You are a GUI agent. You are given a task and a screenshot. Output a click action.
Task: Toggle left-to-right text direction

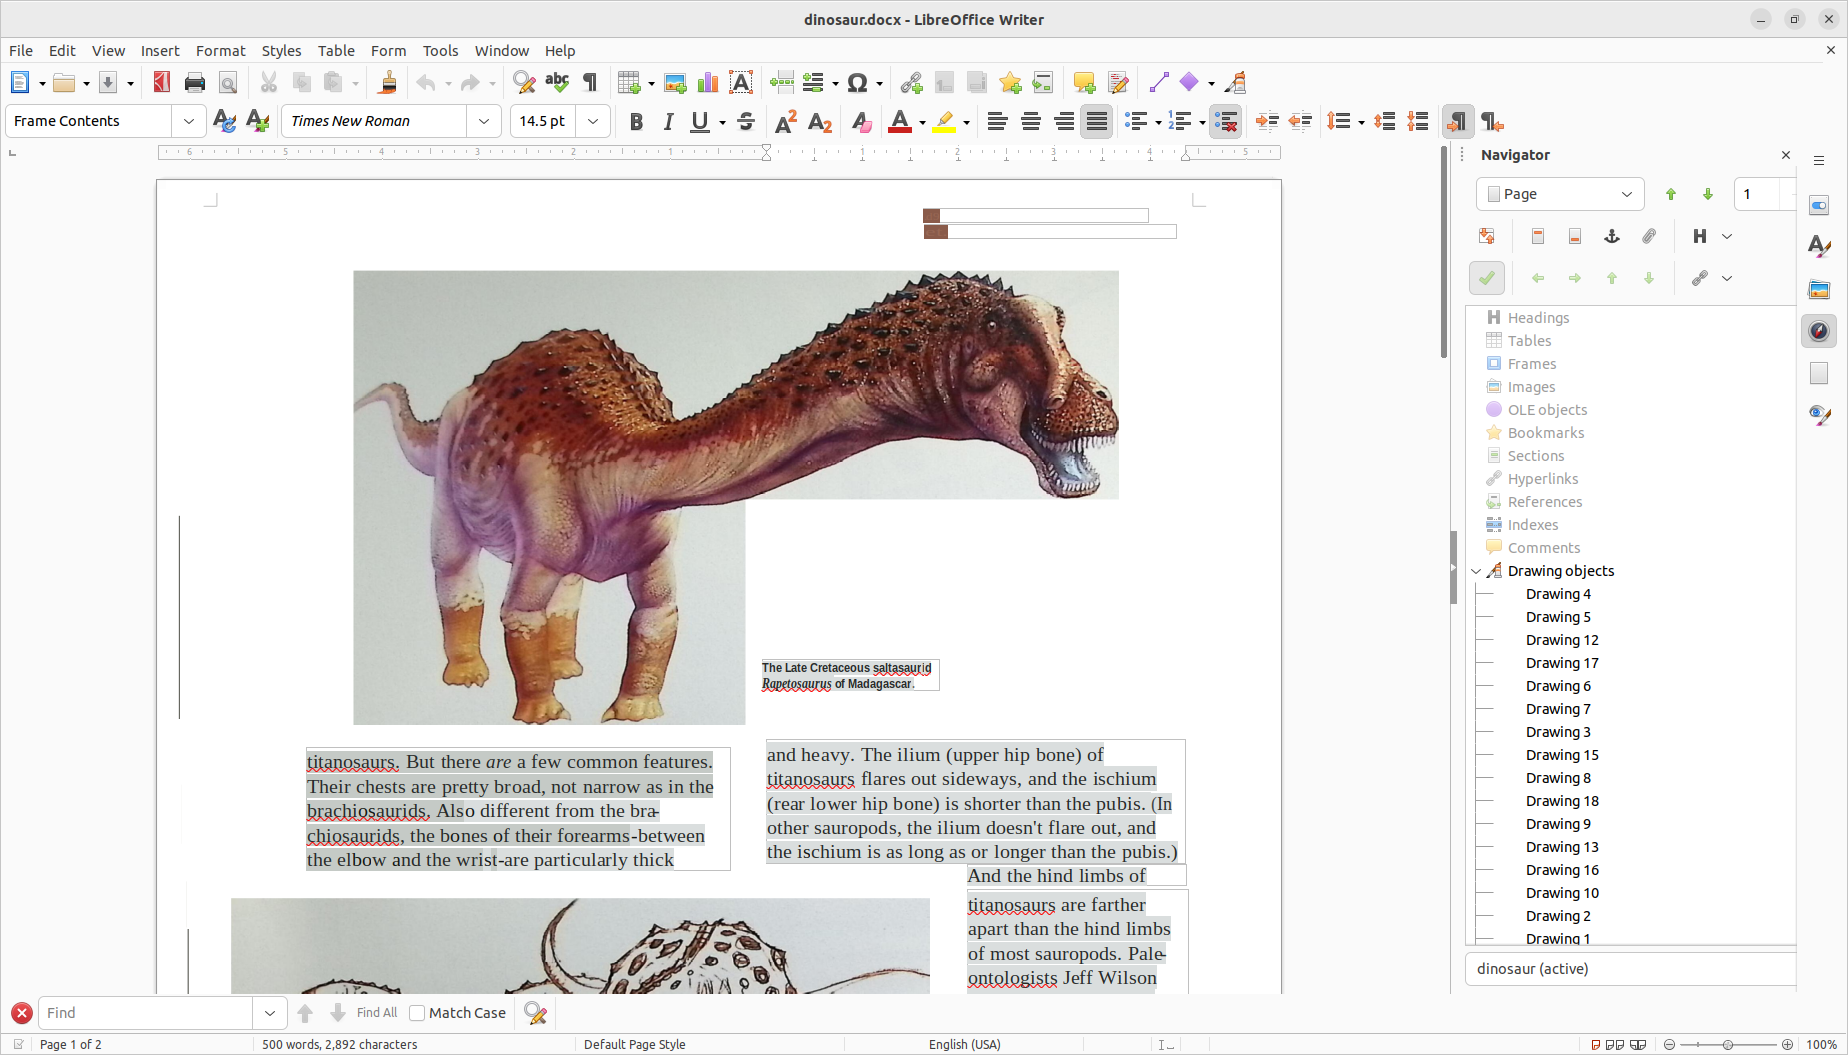1457,122
